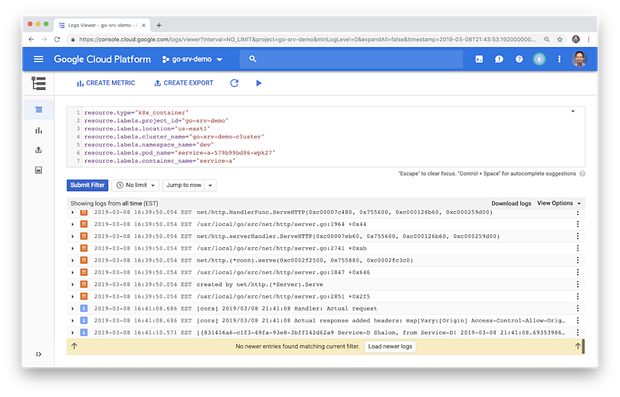Click CREATE METRIC
Screen dimensions: 620x397
point(106,83)
